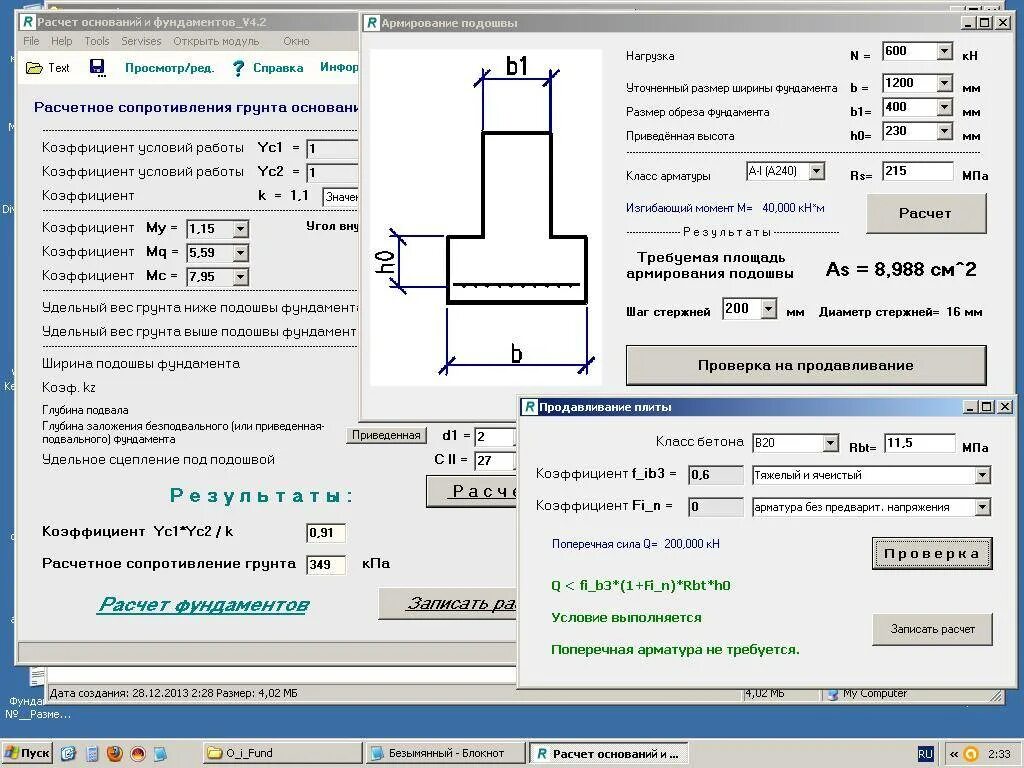Click the Приведенная button
Screen dimensions: 1024x768
(x=386, y=436)
